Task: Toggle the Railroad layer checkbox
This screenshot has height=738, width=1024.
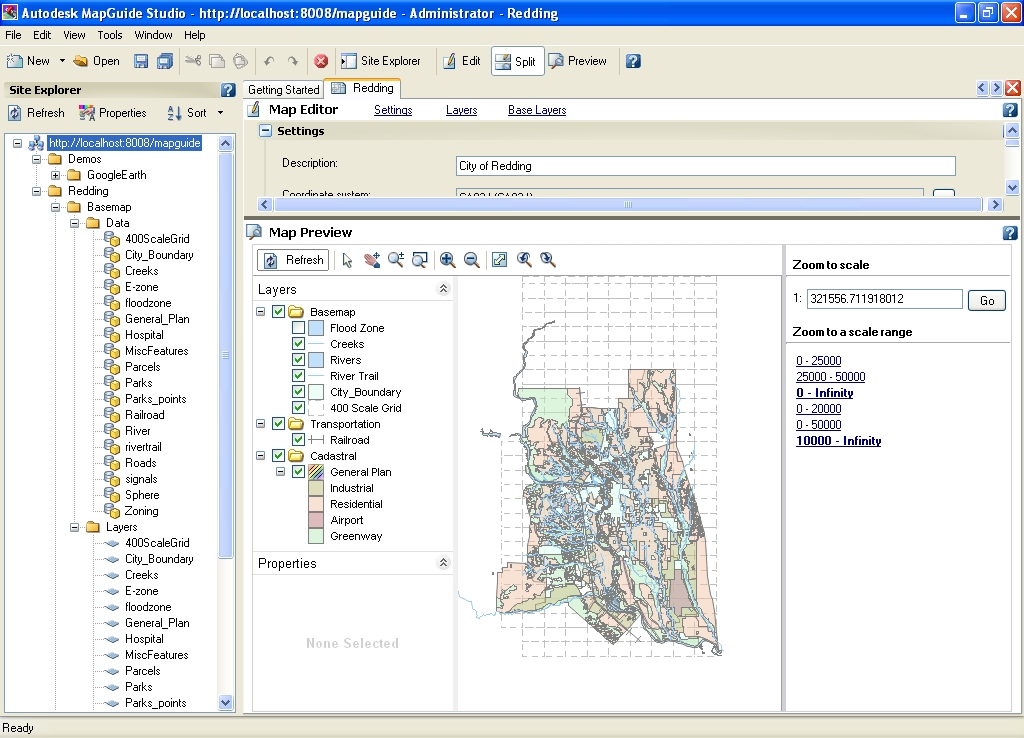Action: [x=298, y=440]
